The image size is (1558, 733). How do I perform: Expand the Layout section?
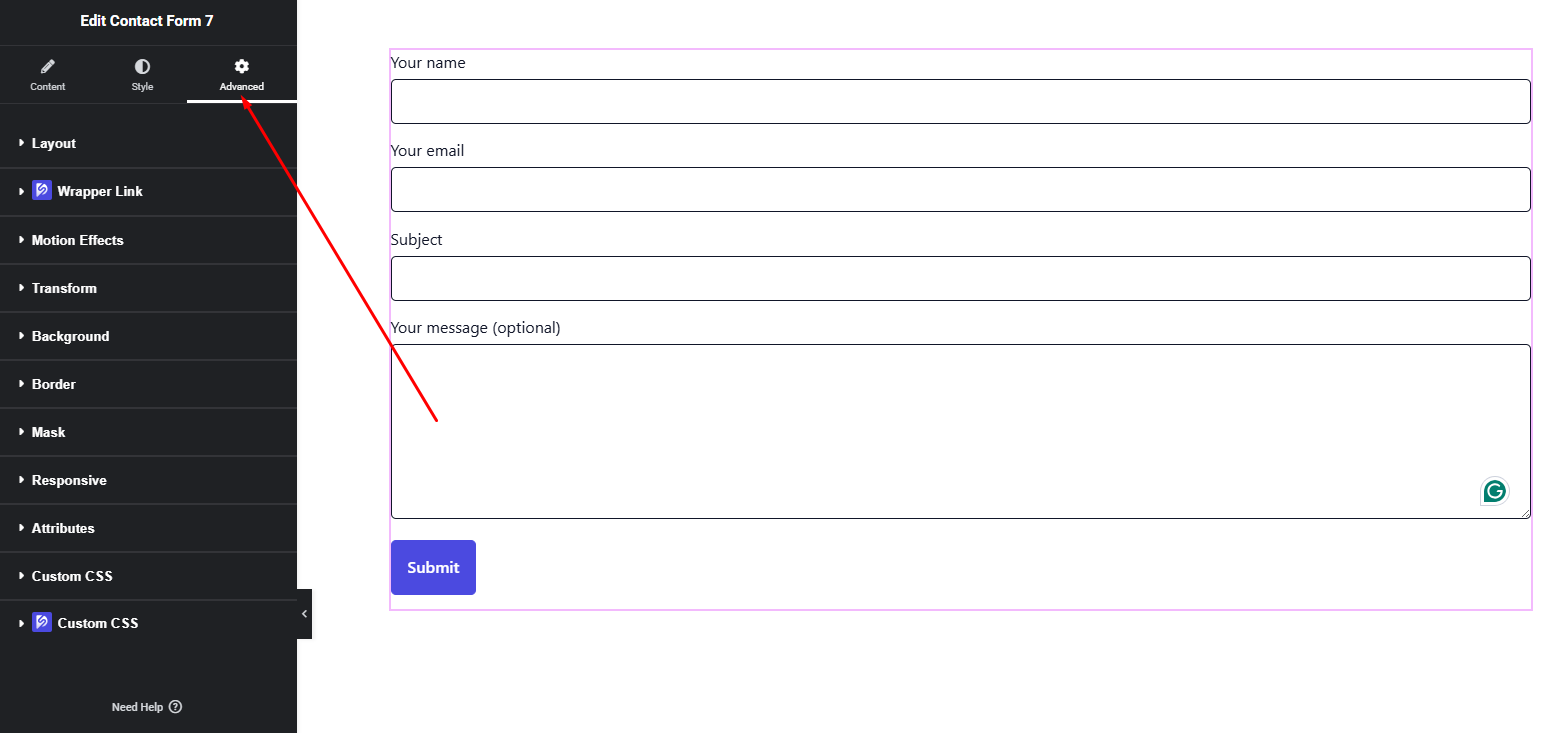tap(54, 144)
